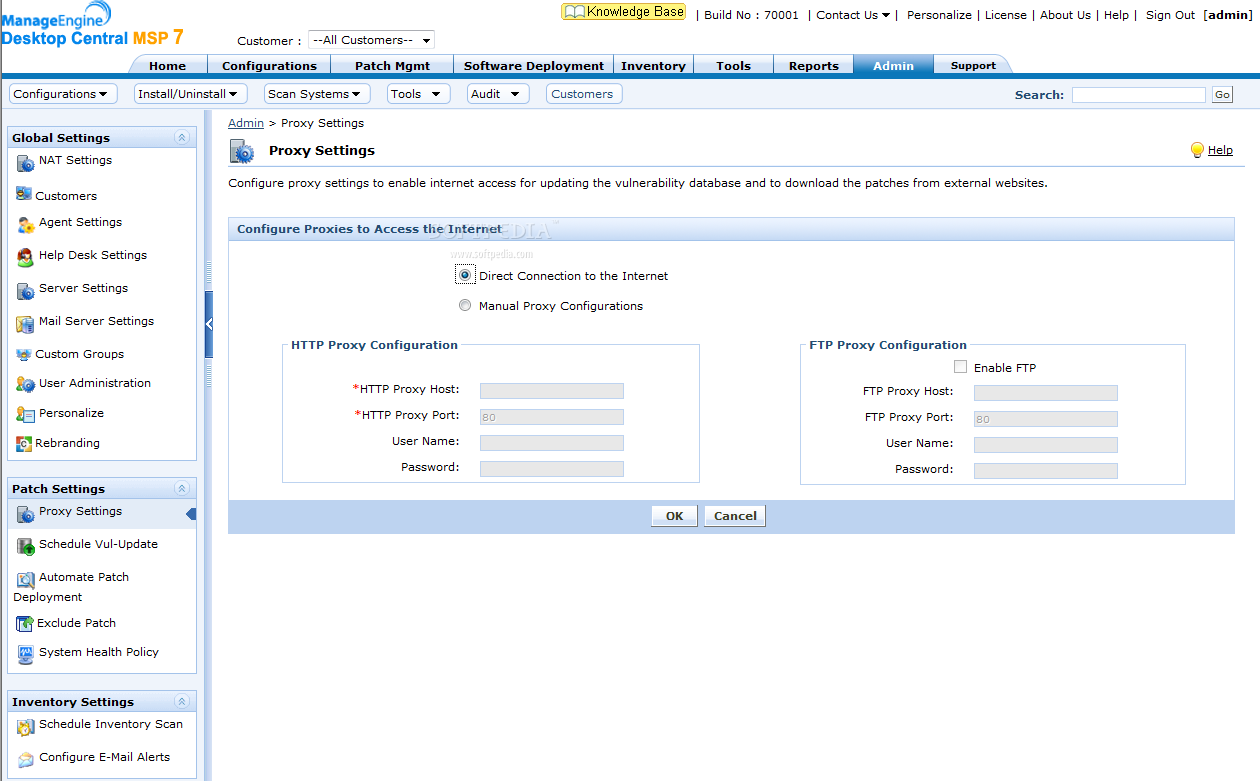Open the Scan Systems dropdown

[317, 94]
